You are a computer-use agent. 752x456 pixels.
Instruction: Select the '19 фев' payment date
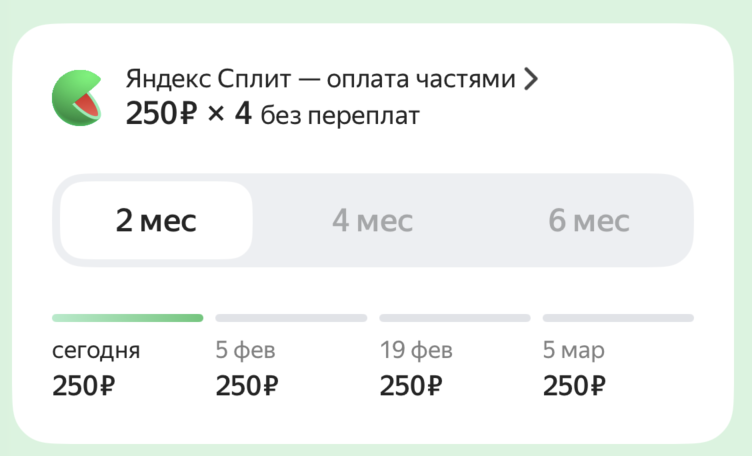(416, 351)
